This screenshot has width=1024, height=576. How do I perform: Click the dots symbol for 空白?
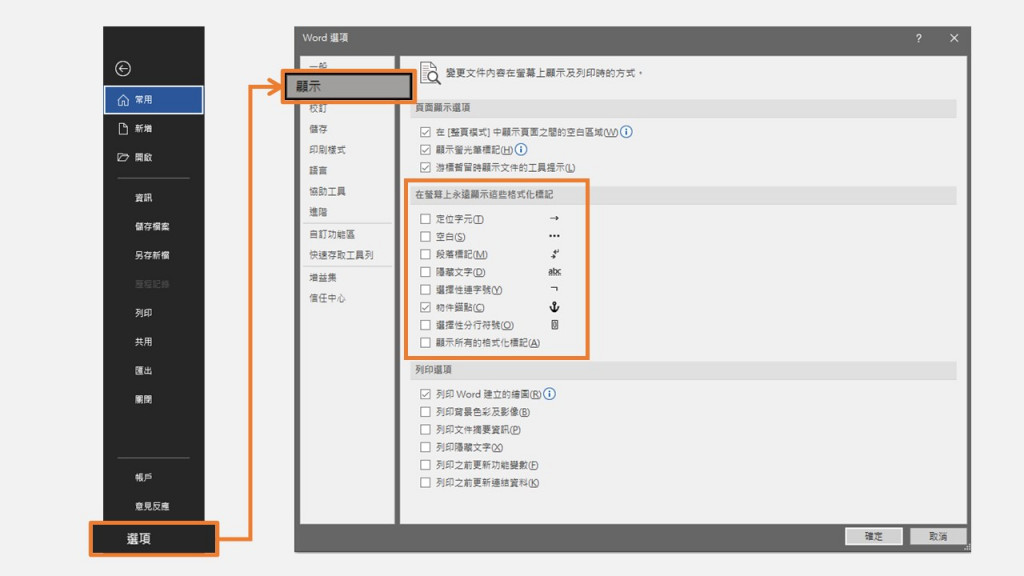554,236
